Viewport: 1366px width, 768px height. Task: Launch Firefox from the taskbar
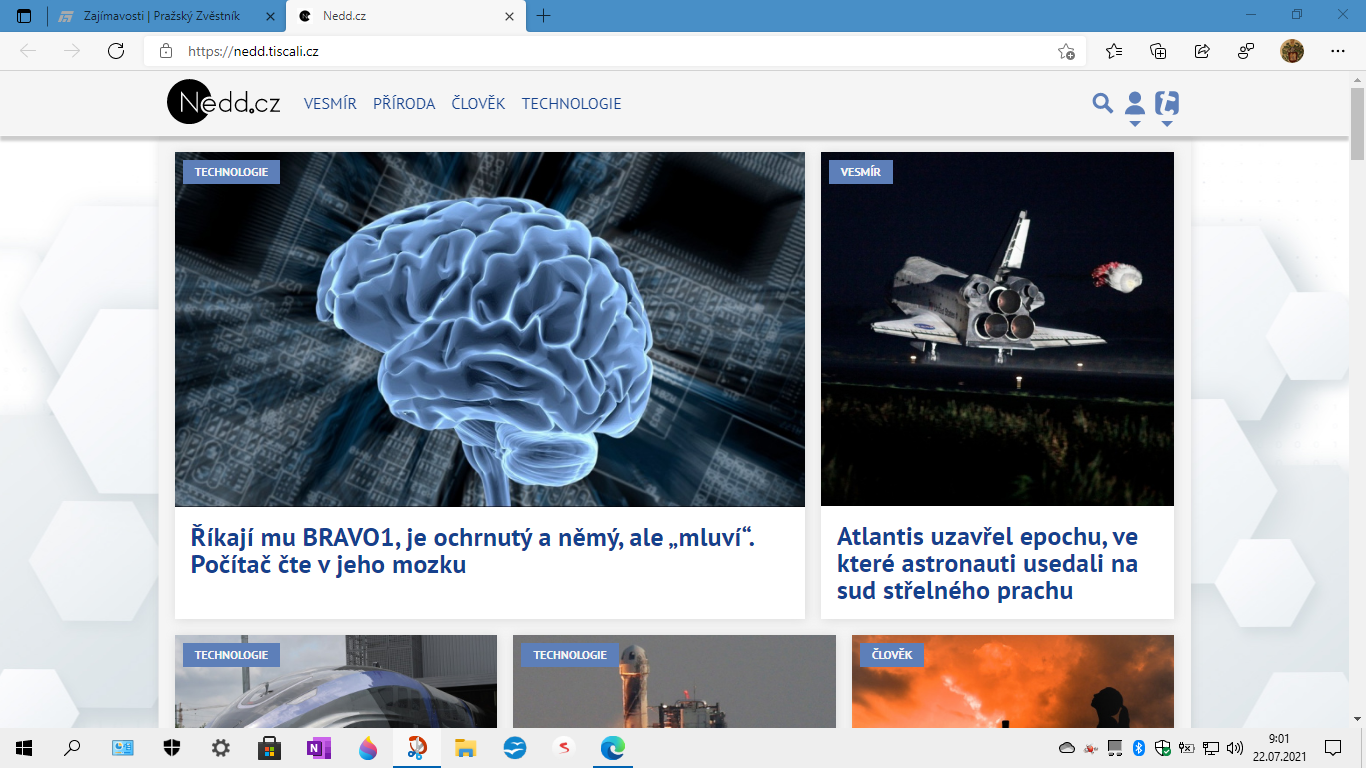367,747
